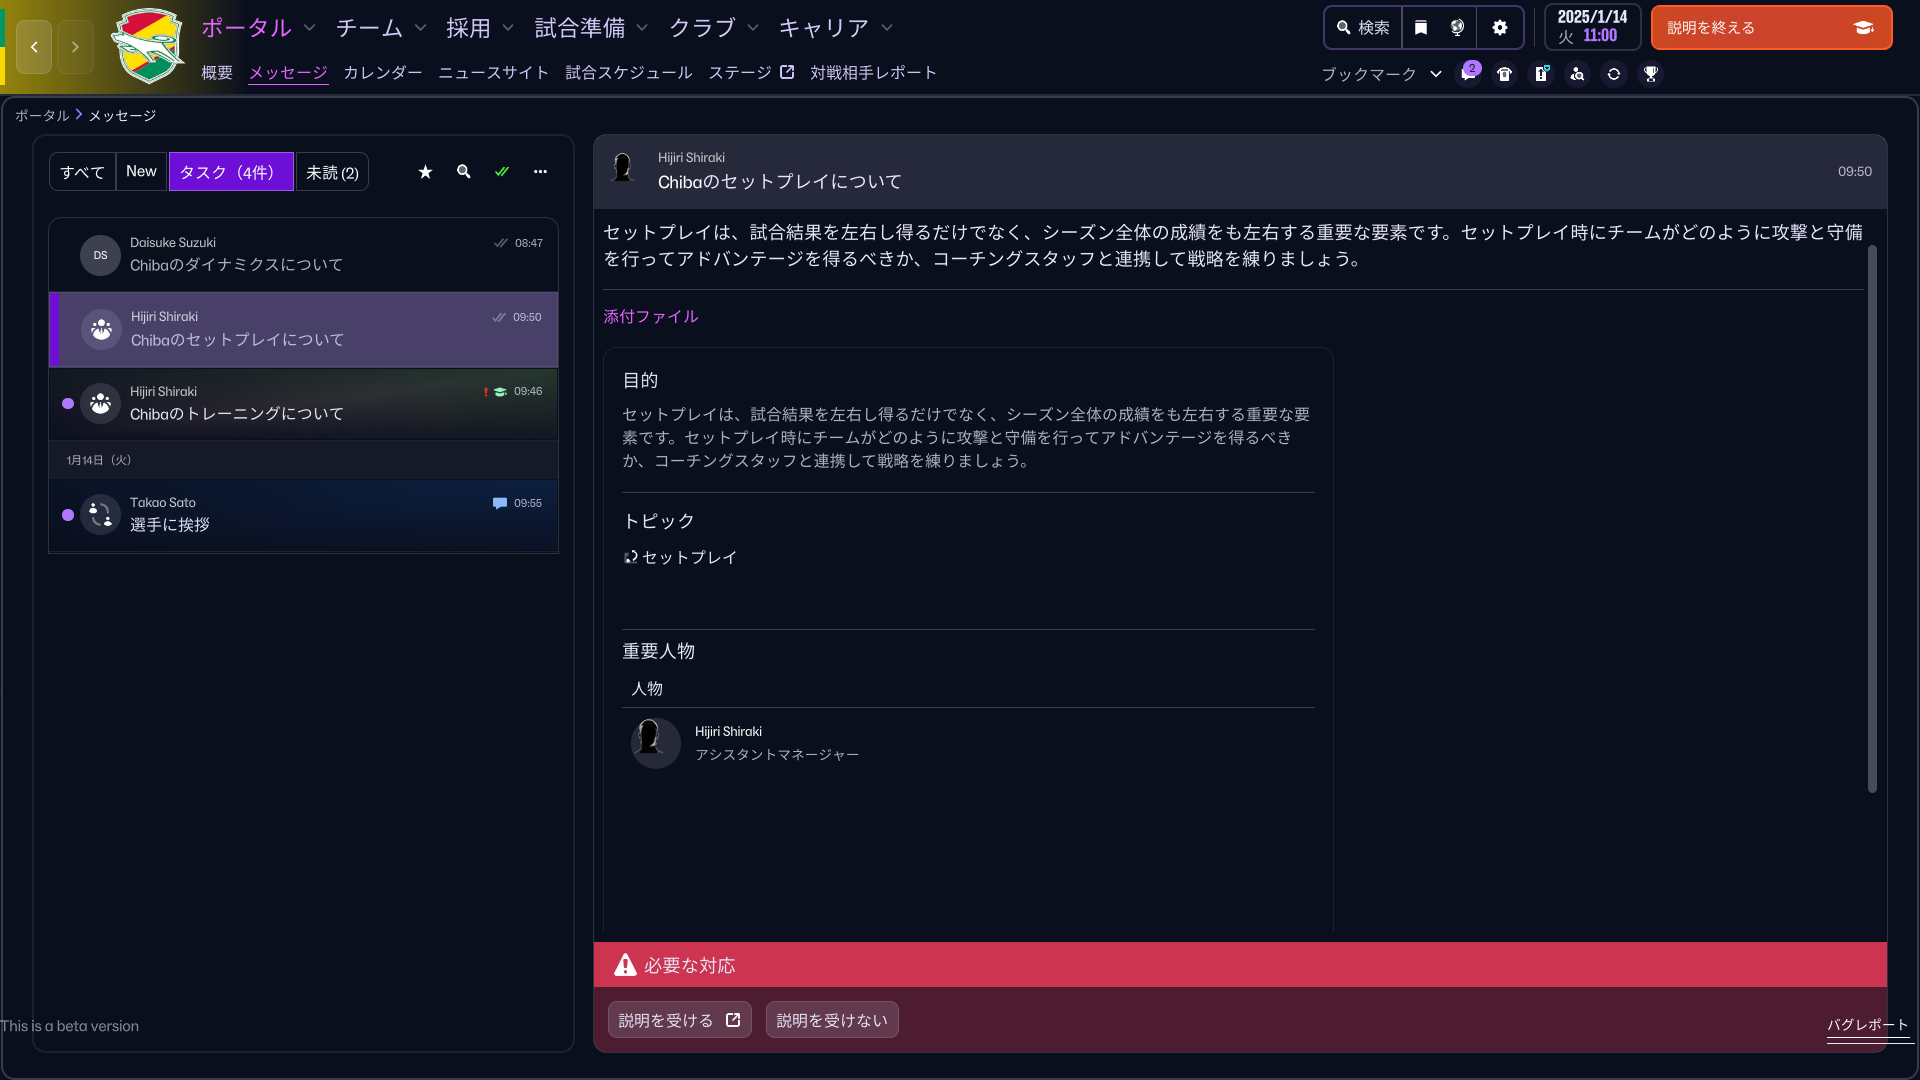Open the カレンダー sub-tab
The image size is (1920, 1080).
[x=383, y=73]
